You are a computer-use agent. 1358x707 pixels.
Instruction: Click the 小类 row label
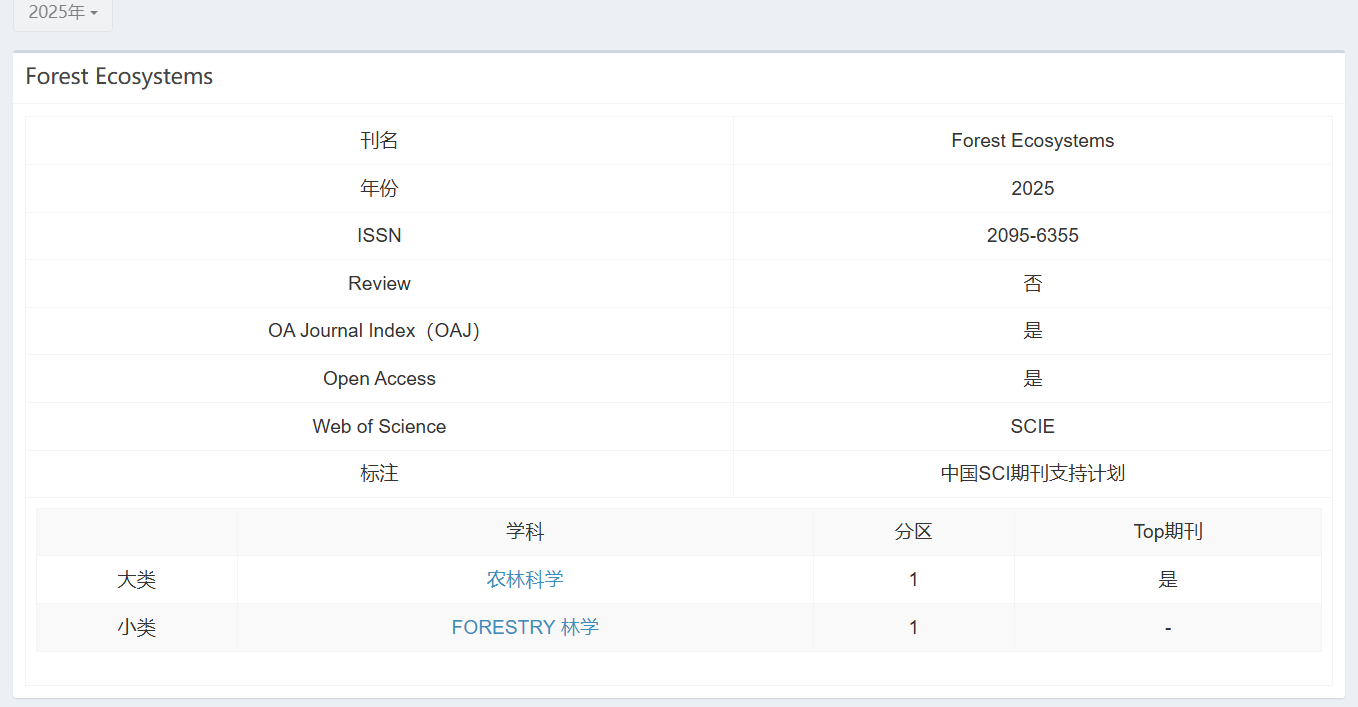click(137, 628)
